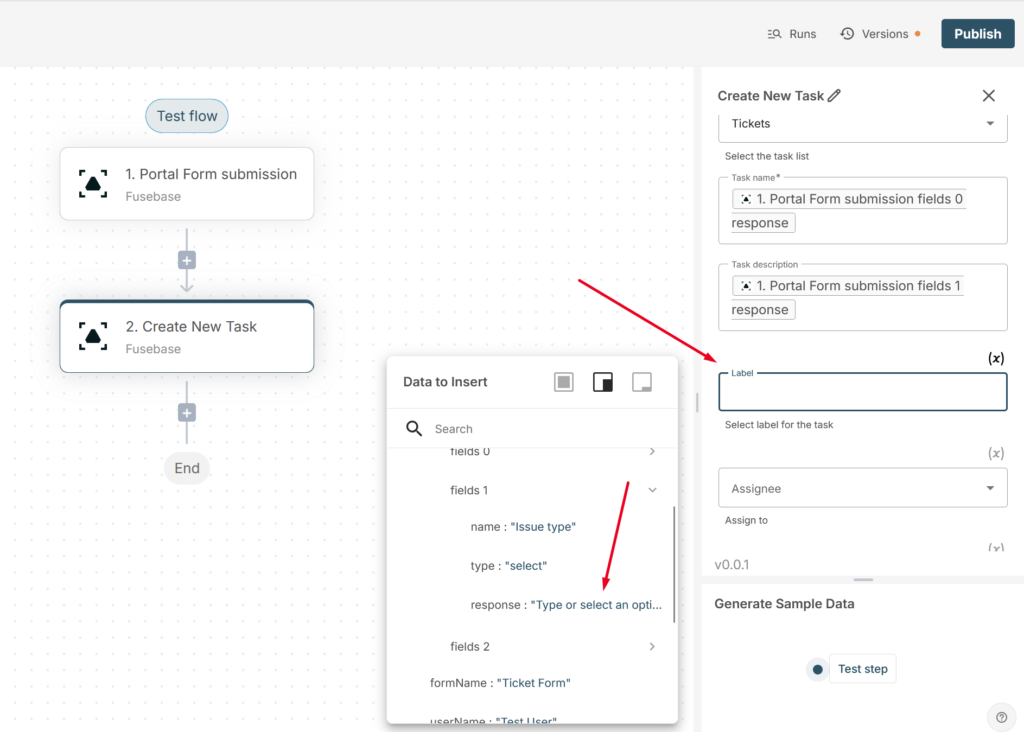Click Fusebase icon on Portal Form step
This screenshot has height=732, width=1024.
point(93,183)
